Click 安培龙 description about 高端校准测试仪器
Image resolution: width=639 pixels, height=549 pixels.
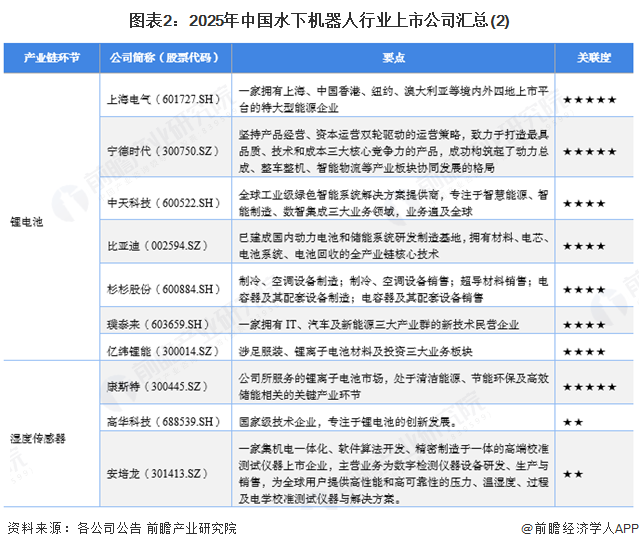[393, 474]
